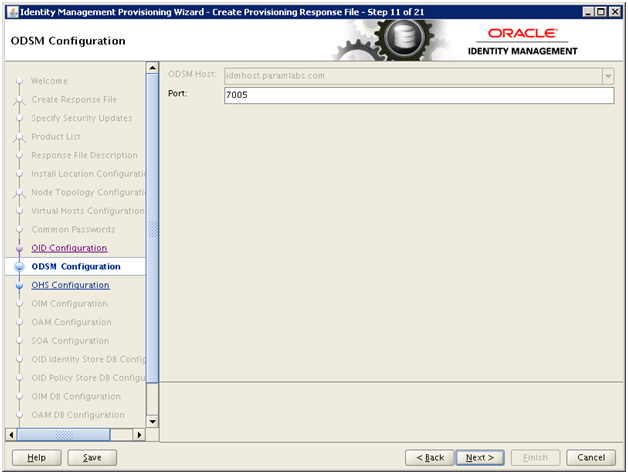This screenshot has height=474, width=628.
Task: Minimize the wizard window
Action: point(588,12)
